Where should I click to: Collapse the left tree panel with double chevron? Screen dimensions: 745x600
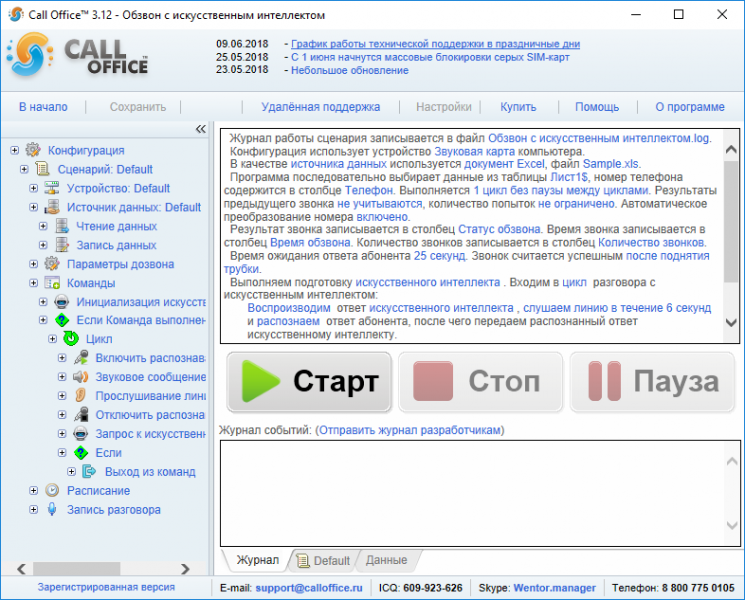click(201, 129)
